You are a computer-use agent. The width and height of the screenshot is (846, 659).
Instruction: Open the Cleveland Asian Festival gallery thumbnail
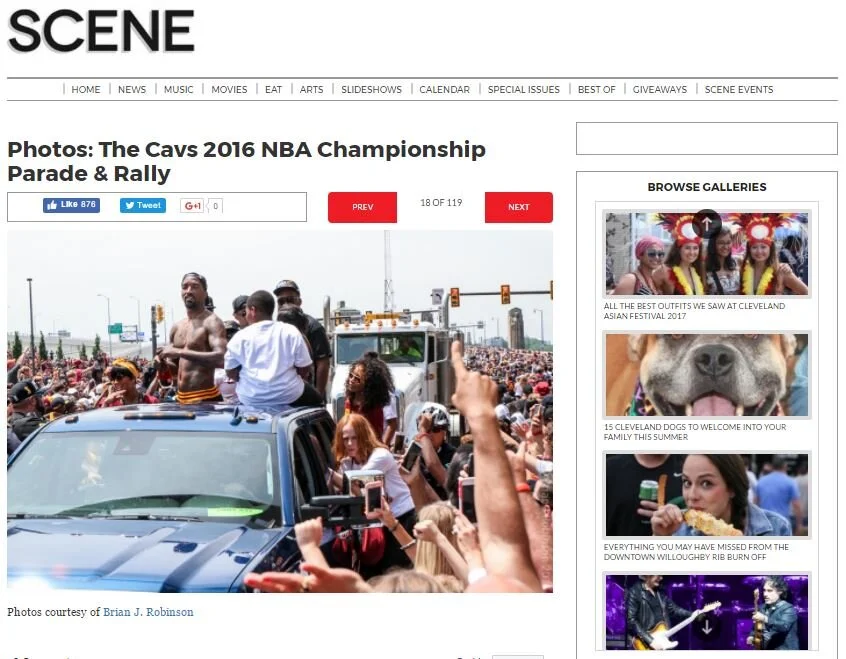click(x=707, y=254)
